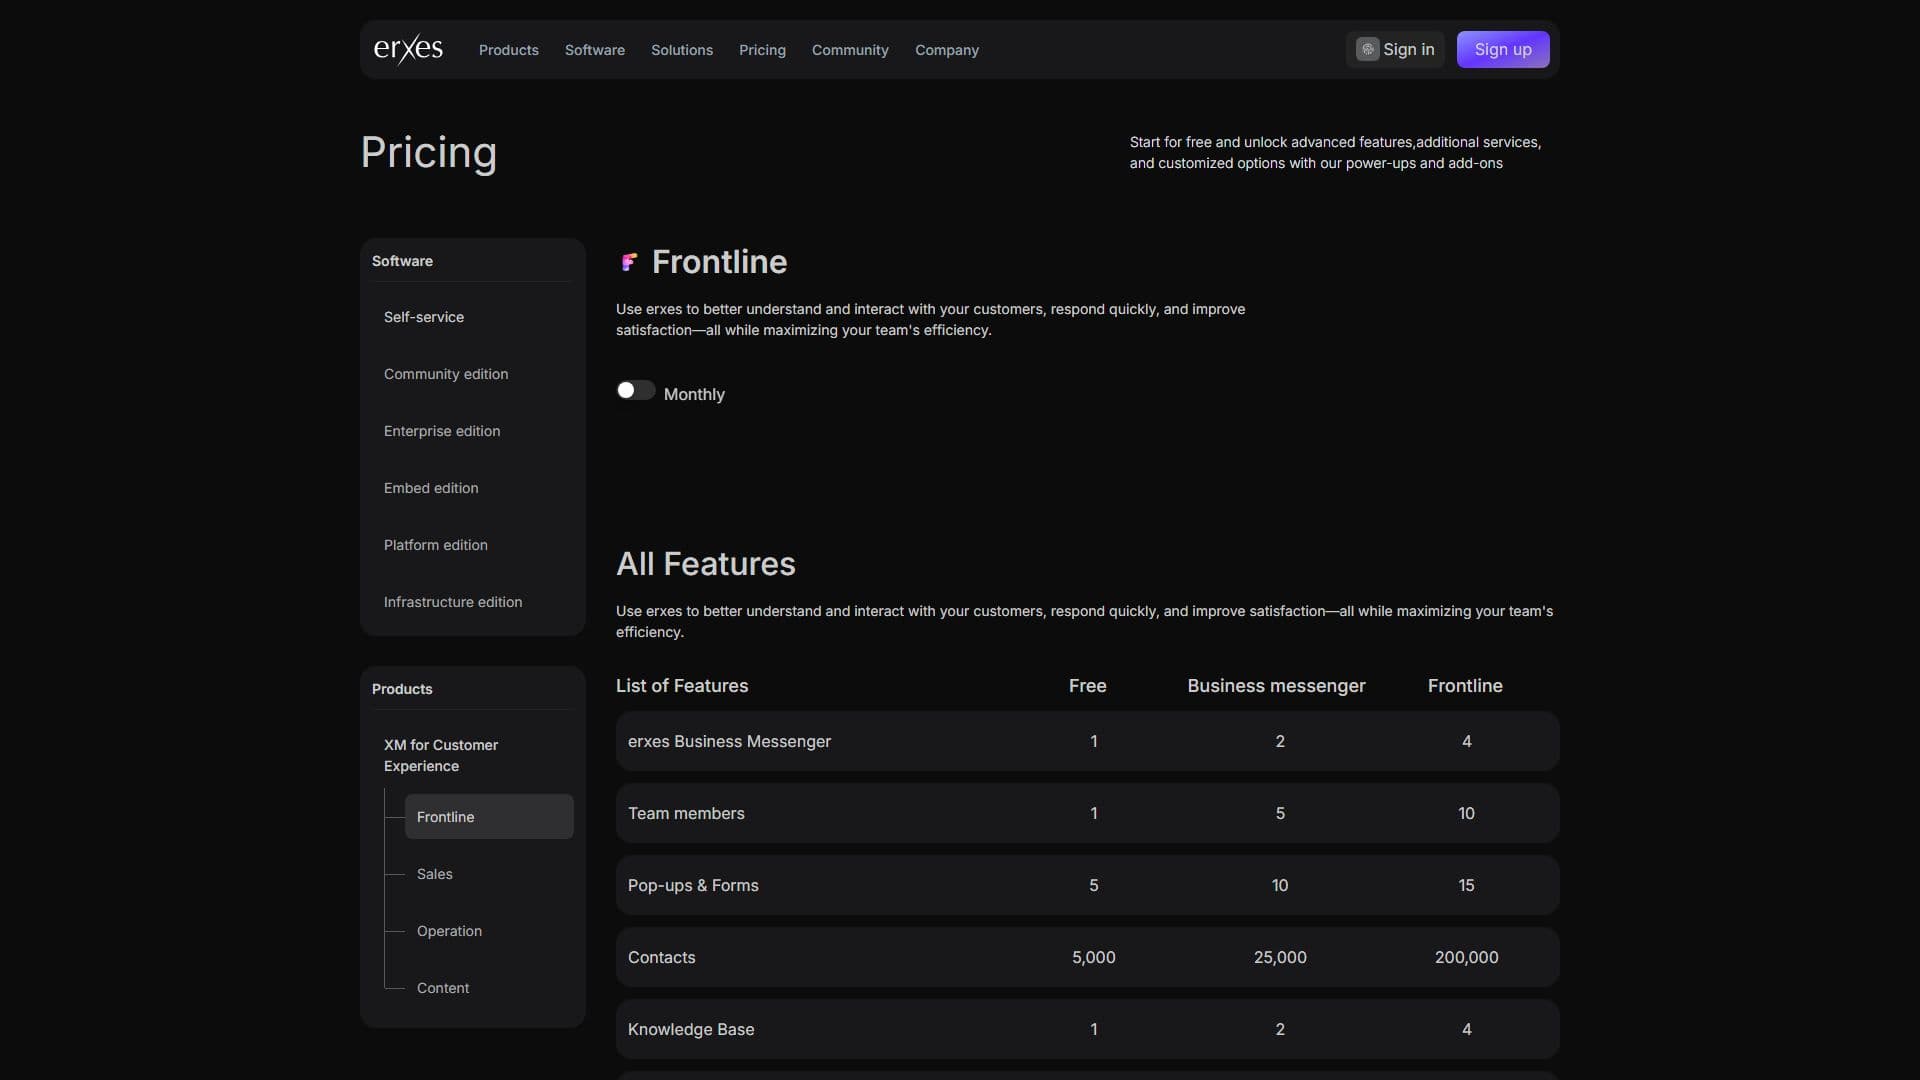Click the 5,000 Contacts value
Viewport: 1920px width, 1080px height.
click(x=1093, y=957)
